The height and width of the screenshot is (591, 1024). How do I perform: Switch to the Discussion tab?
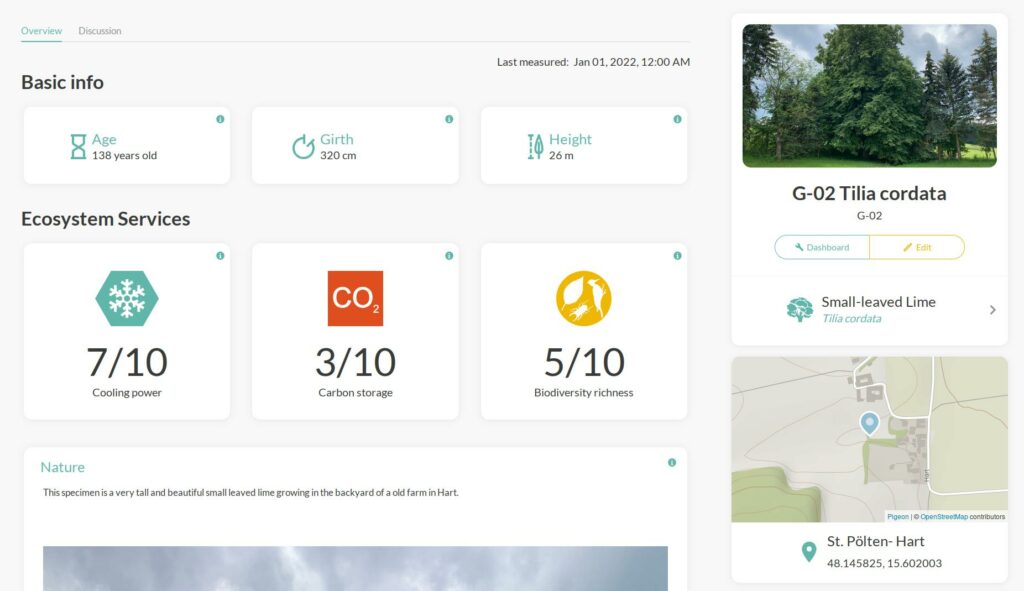[x=100, y=31]
